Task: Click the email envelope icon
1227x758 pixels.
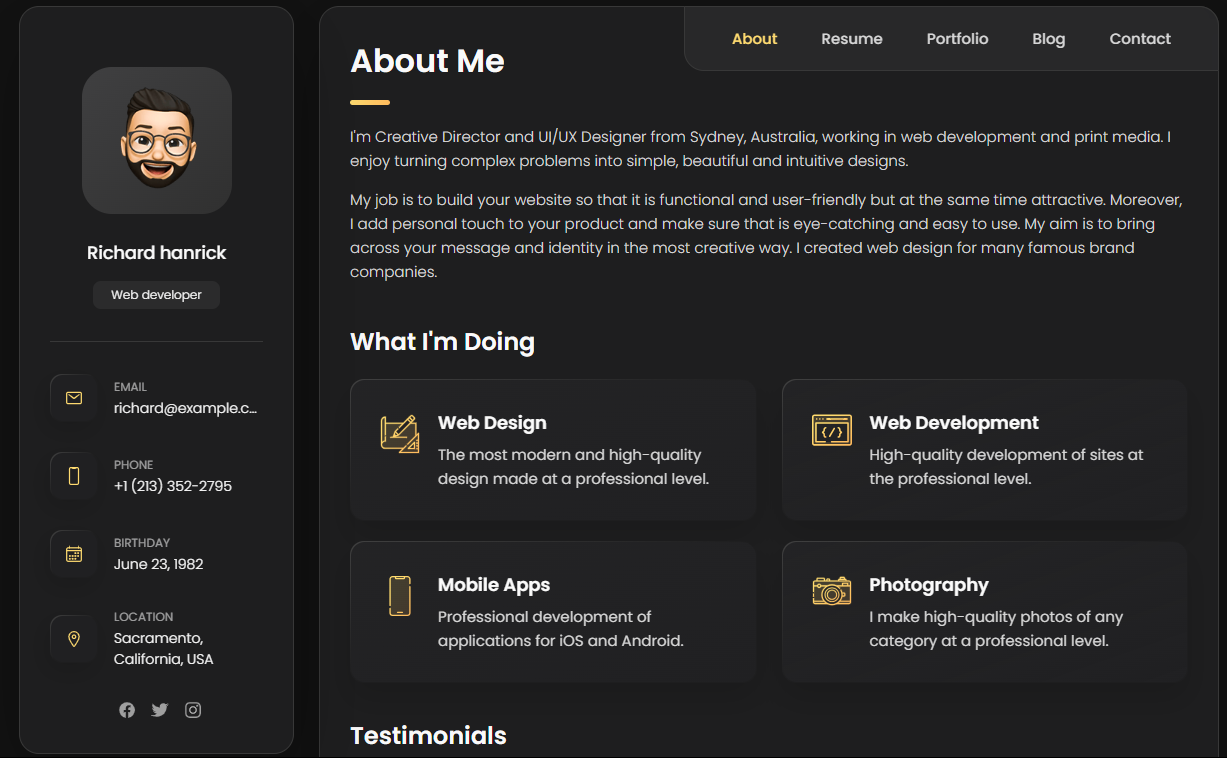Action: (73, 398)
